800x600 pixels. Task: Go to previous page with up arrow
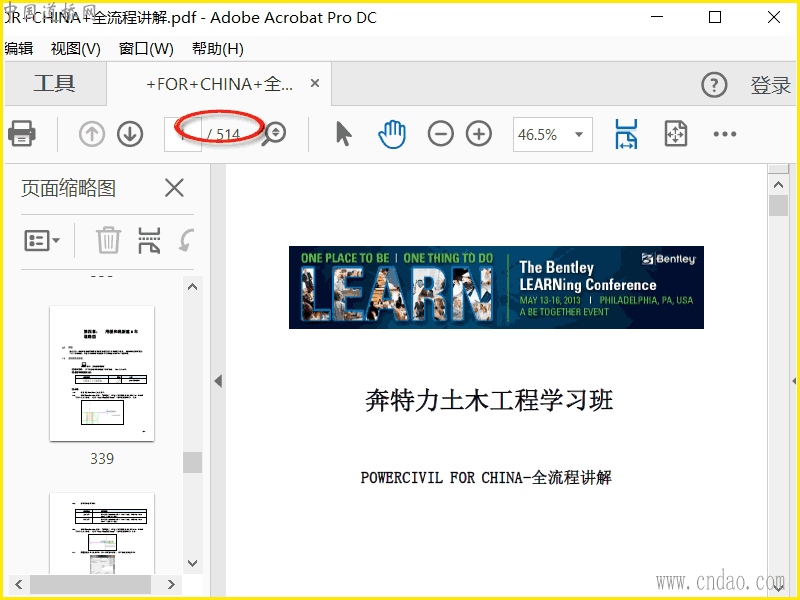(x=92, y=134)
